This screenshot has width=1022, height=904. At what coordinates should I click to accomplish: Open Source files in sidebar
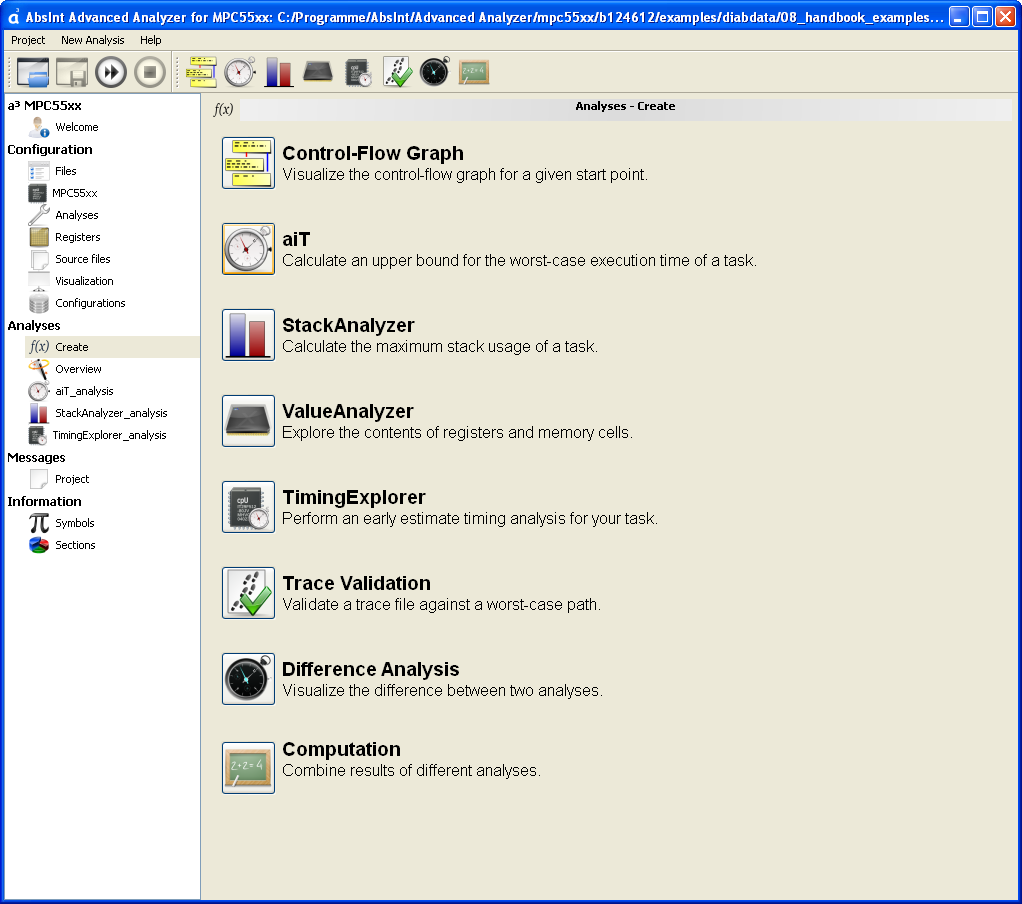(x=83, y=259)
